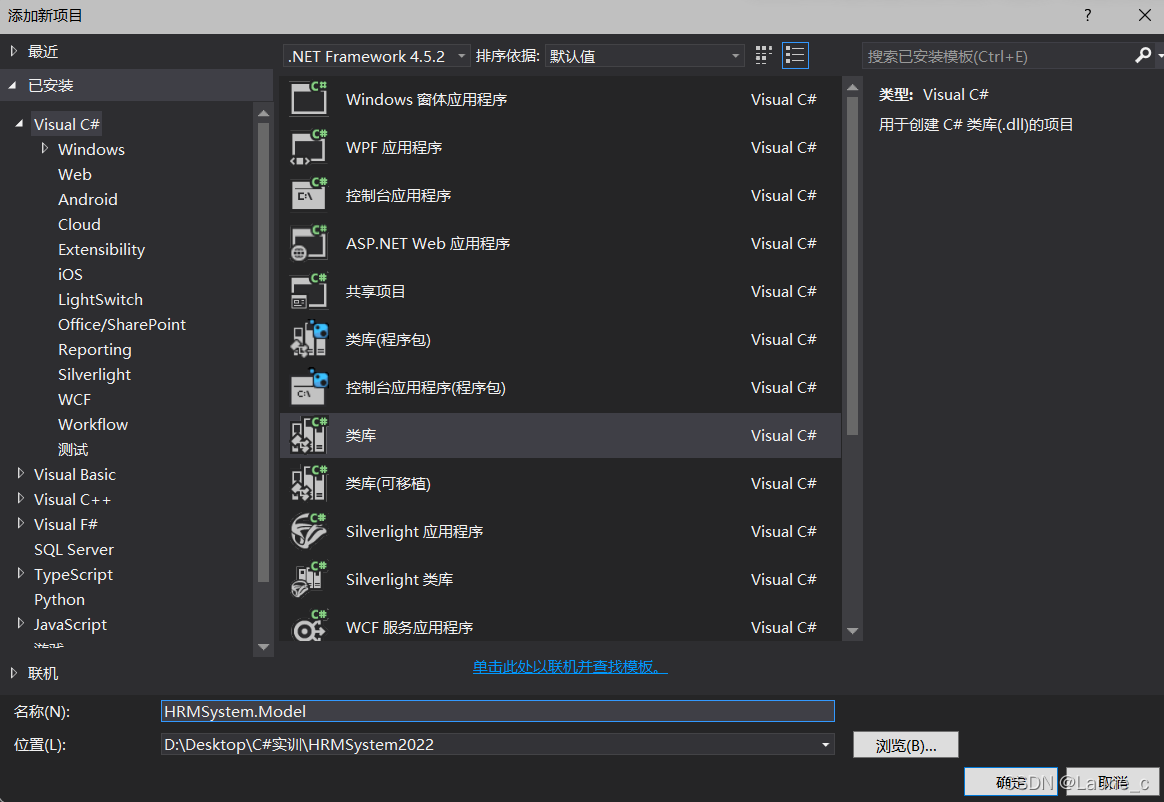Viewport: 1164px width, 802px height.
Task: Expand the Visual C++ node
Action: click(21, 498)
